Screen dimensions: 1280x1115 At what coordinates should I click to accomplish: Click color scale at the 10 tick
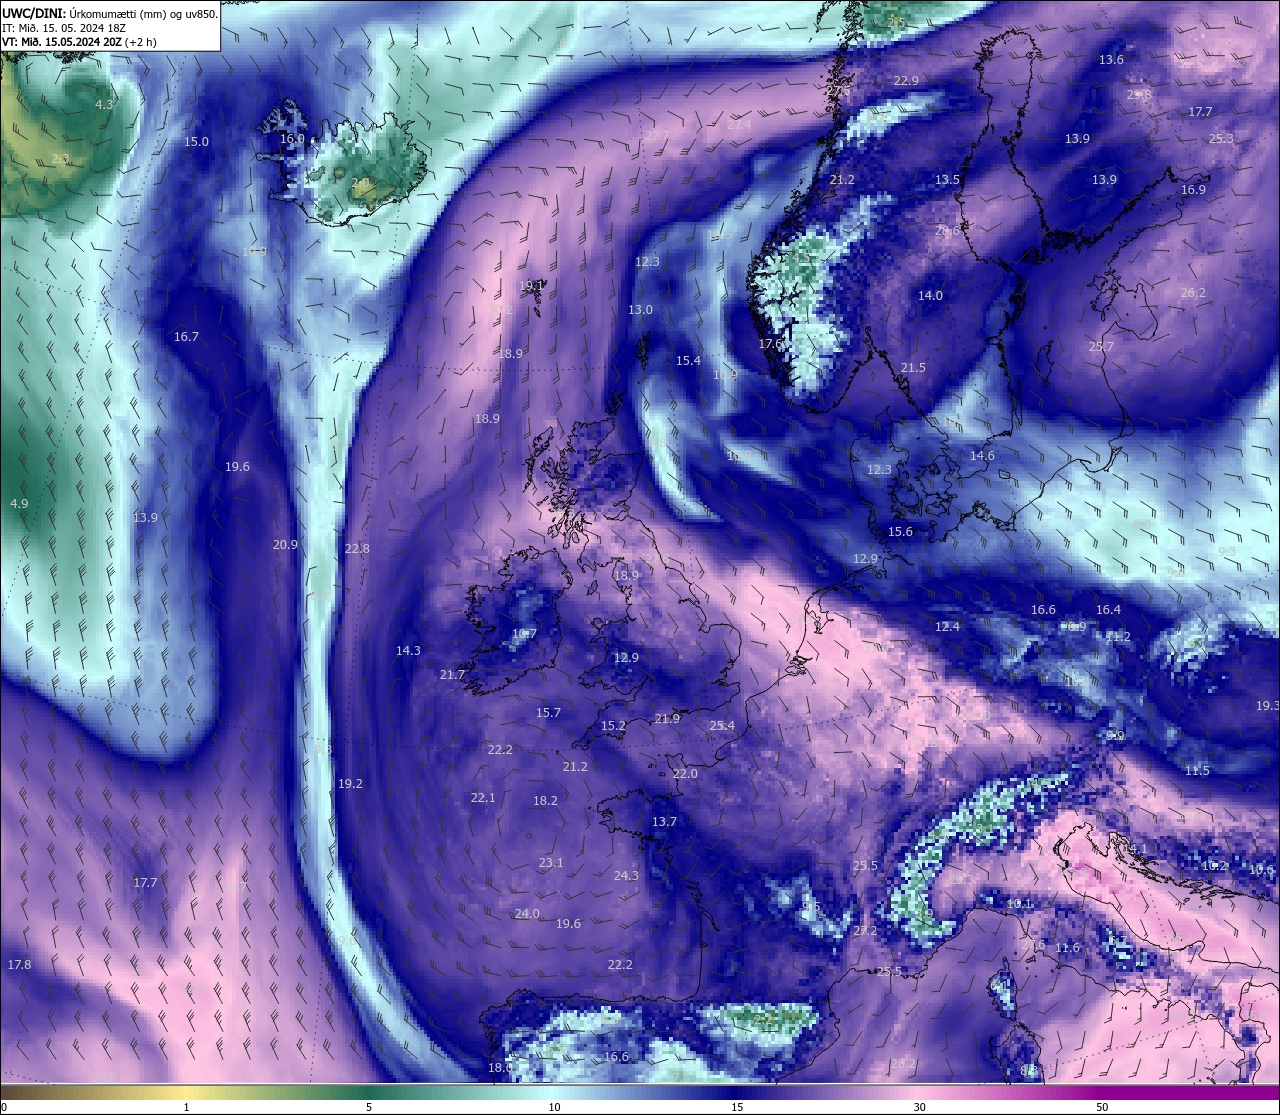(554, 1106)
